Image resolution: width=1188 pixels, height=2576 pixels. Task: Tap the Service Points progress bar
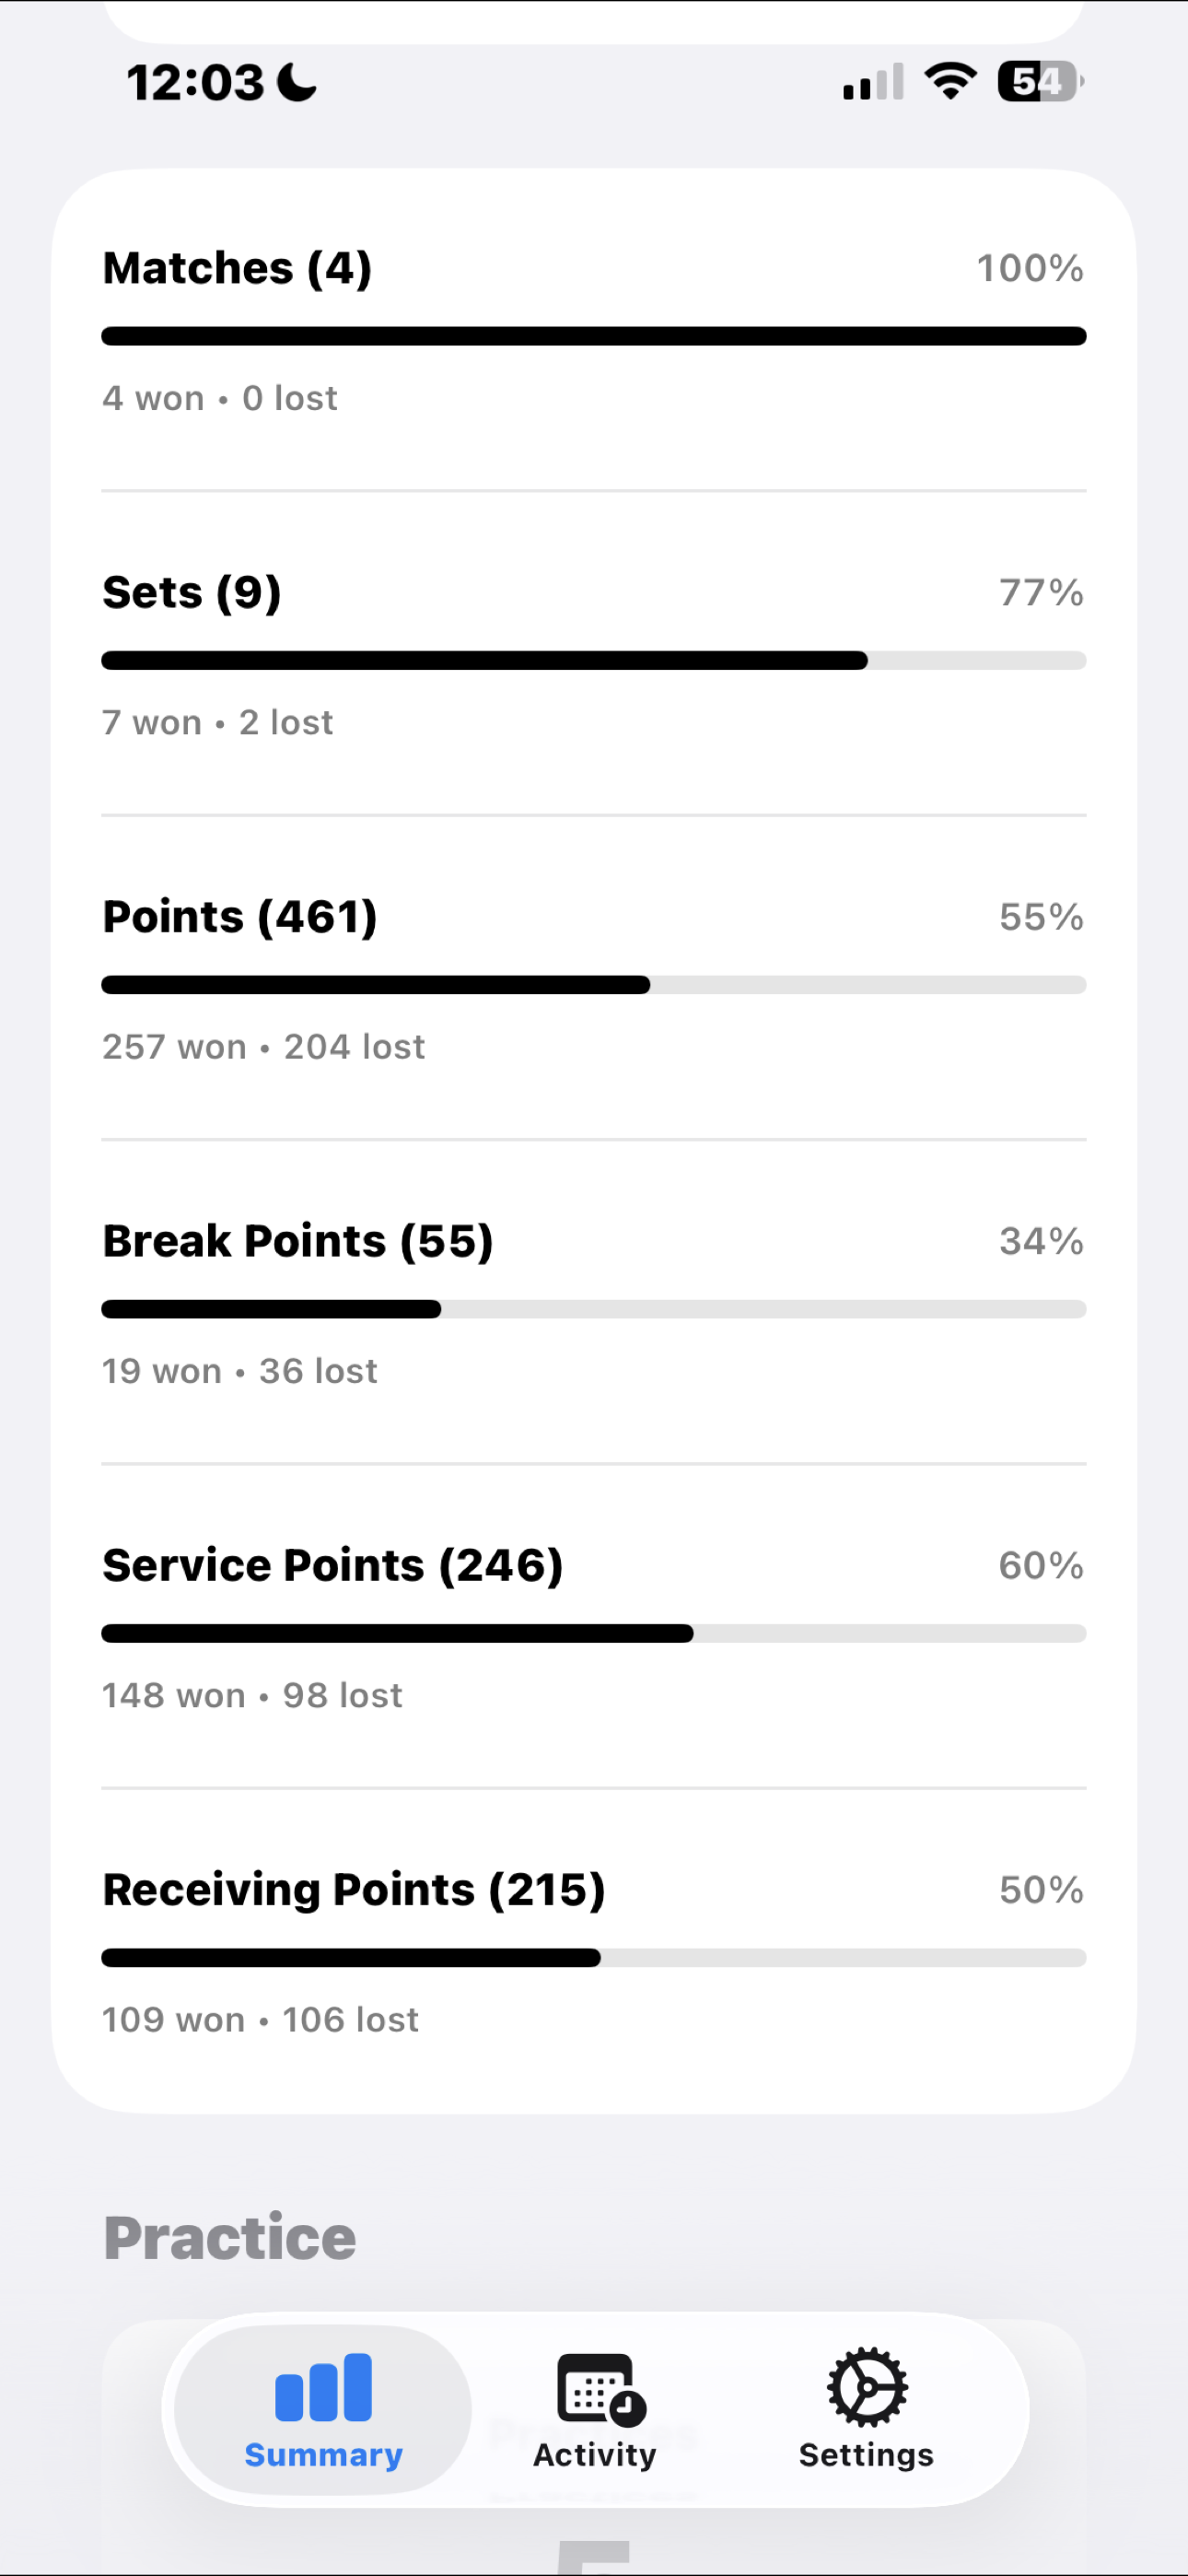tap(594, 1632)
